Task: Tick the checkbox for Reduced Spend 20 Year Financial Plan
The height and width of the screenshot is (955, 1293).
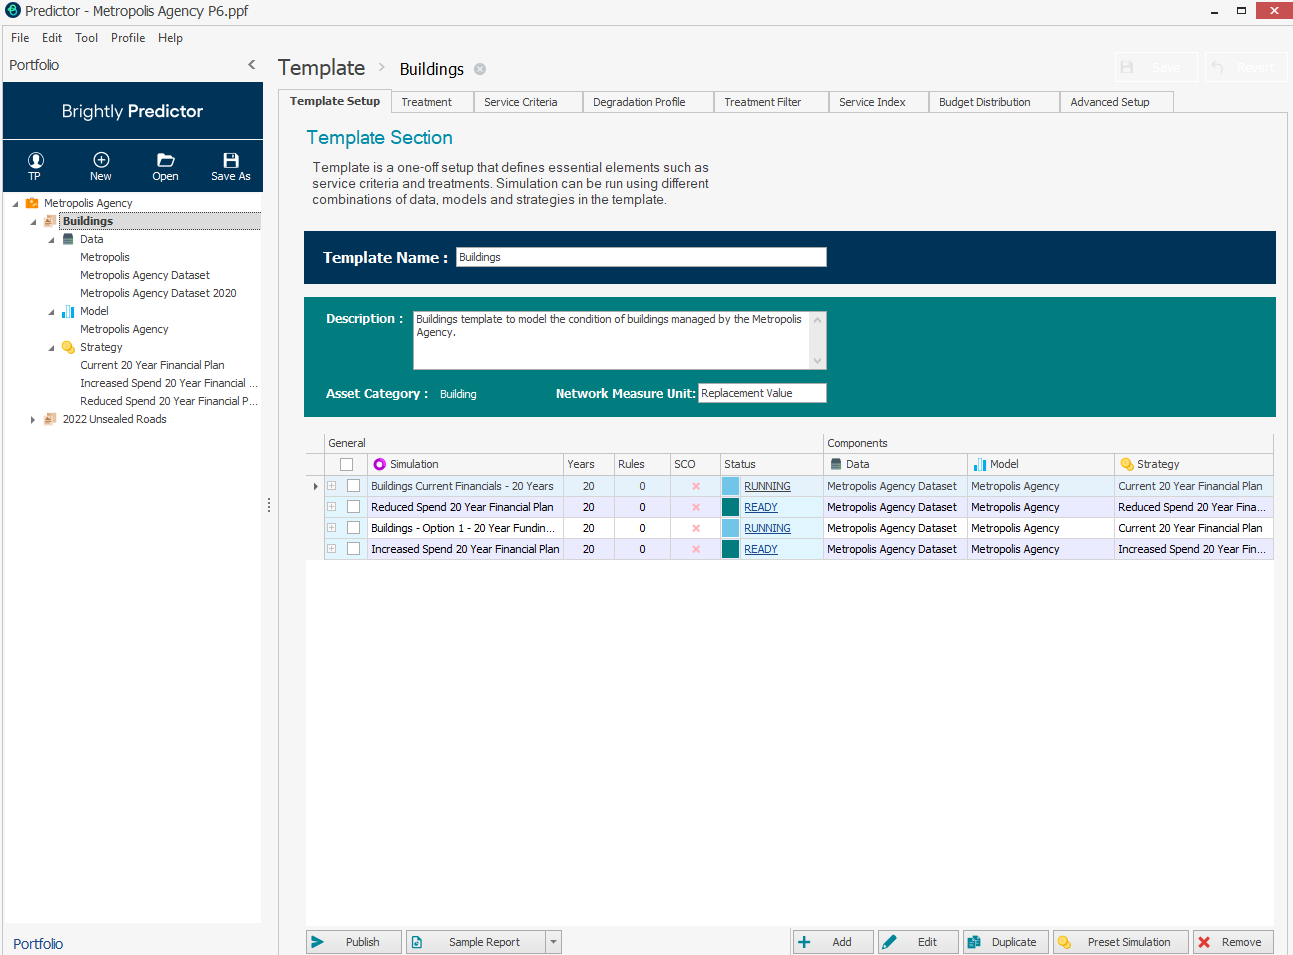Action: click(353, 507)
